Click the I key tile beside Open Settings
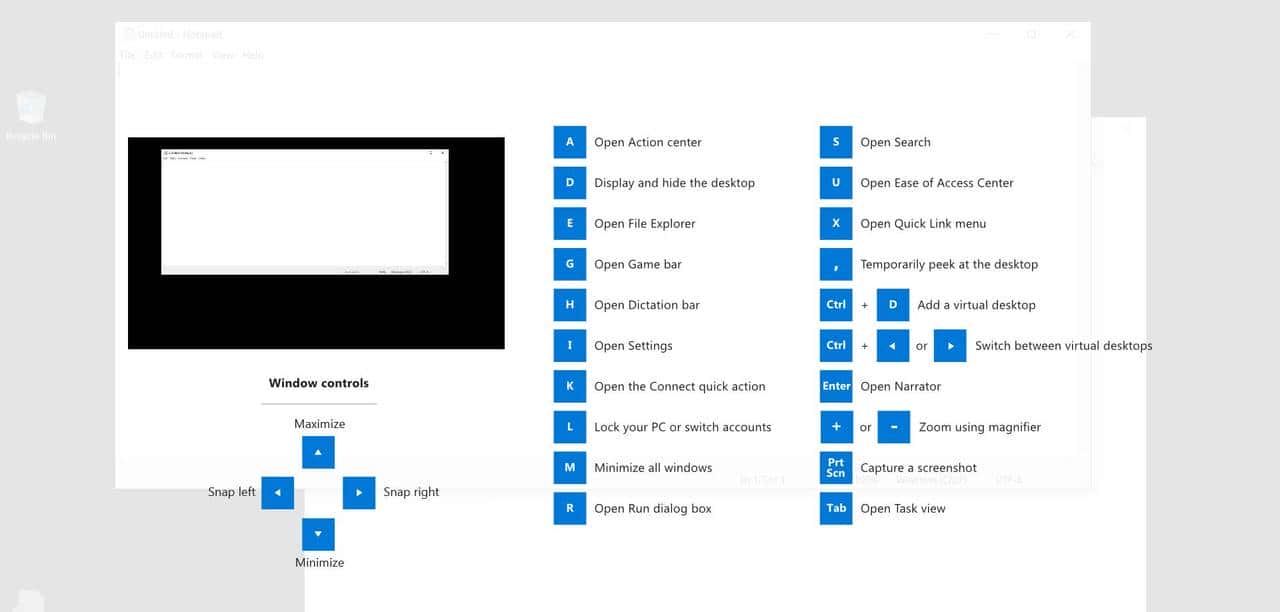 coord(569,346)
